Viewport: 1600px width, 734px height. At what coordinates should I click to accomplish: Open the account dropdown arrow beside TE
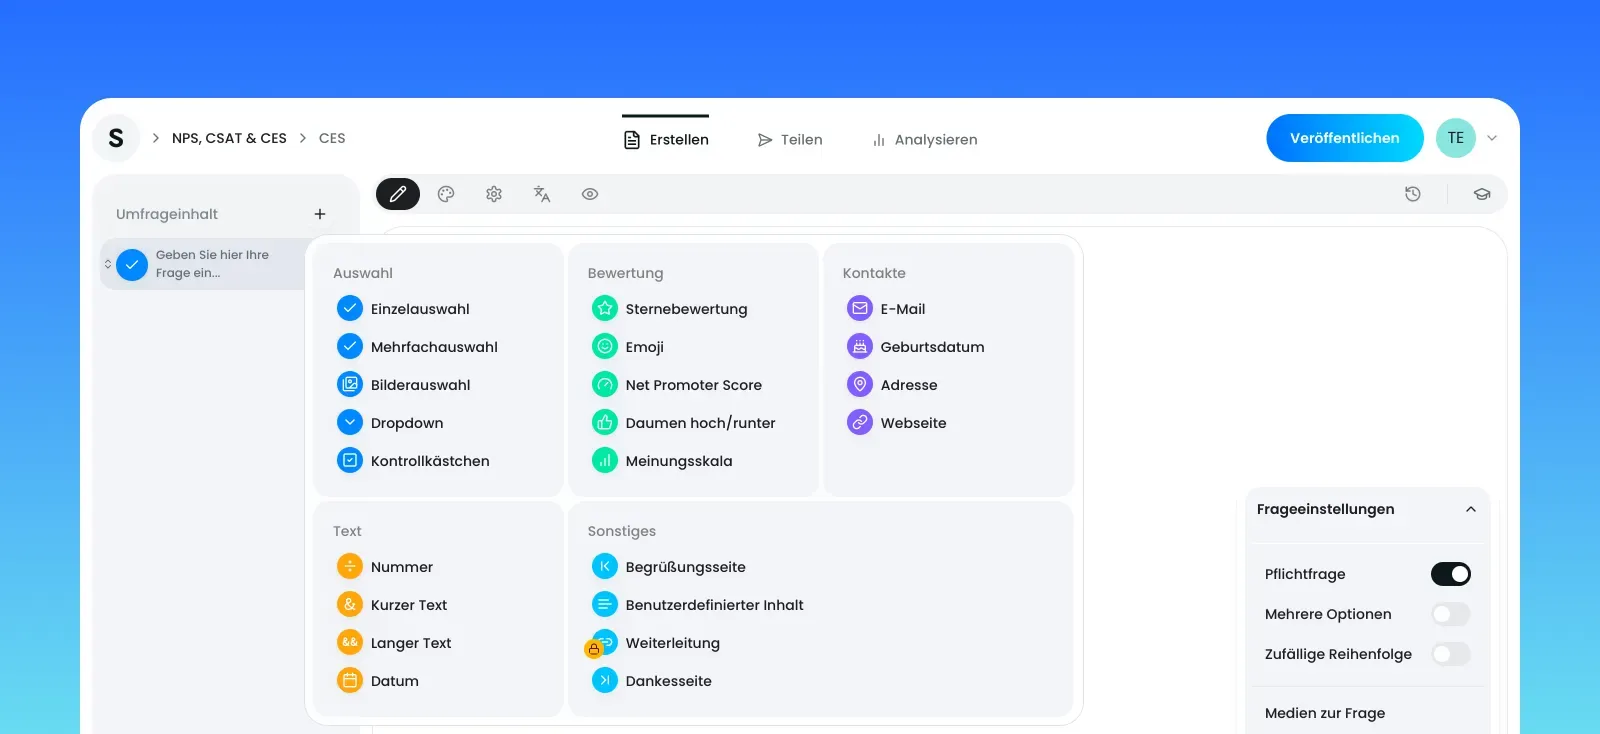[1492, 138]
